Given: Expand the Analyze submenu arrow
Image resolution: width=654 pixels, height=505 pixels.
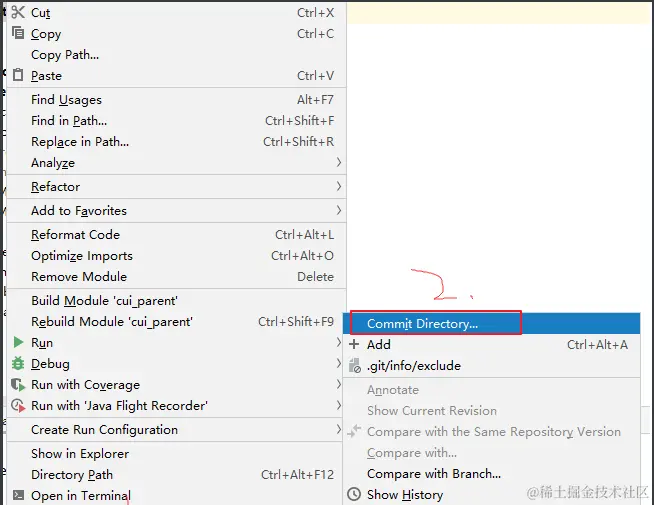Looking at the screenshot, I should tap(339, 162).
